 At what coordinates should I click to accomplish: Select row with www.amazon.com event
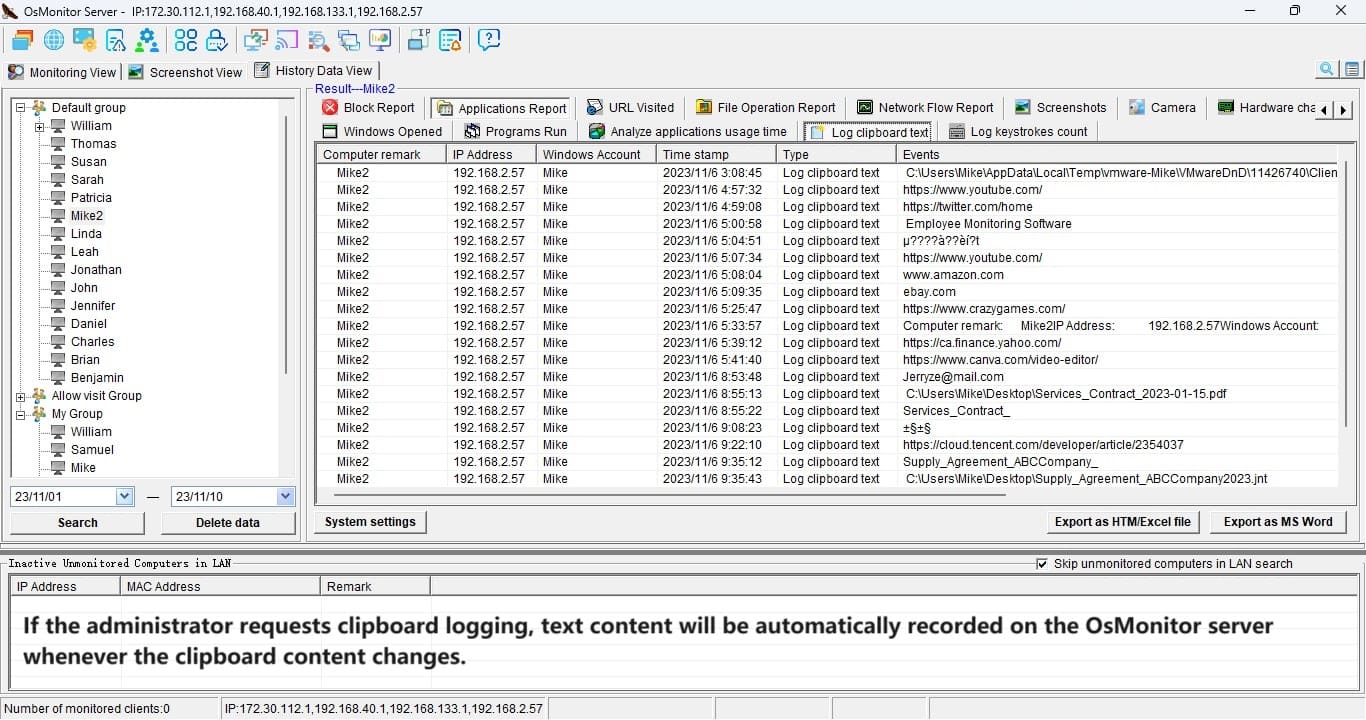(x=828, y=275)
